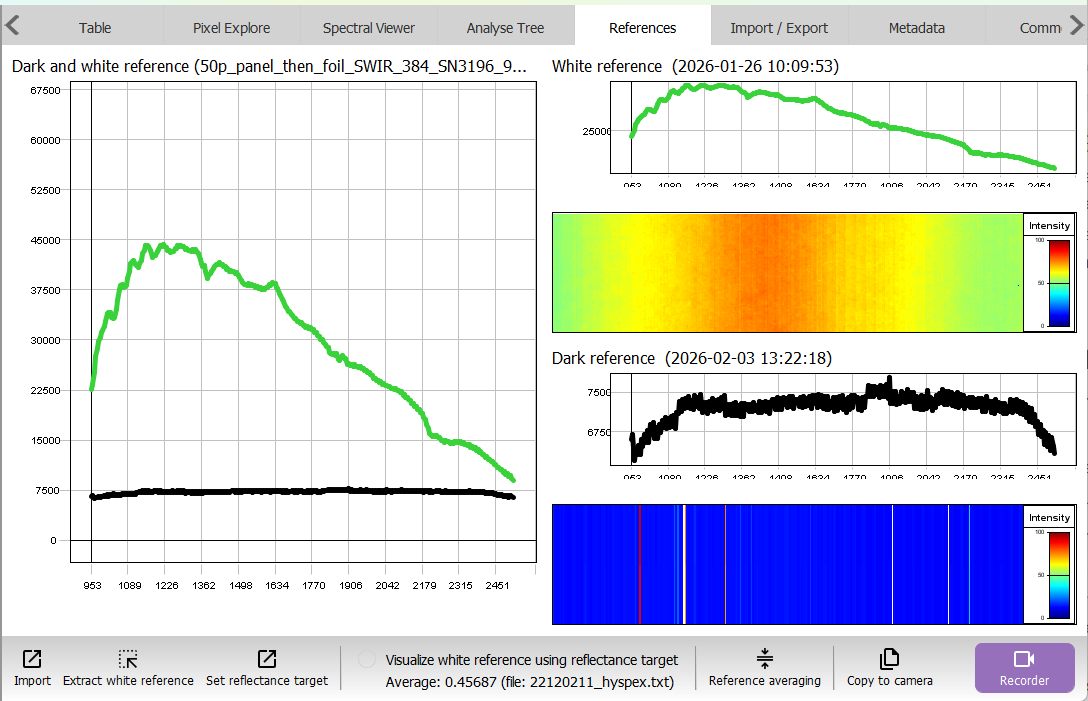Image resolution: width=1088 pixels, height=701 pixels.
Task: Switch to the Metadata tab
Action: (916, 28)
